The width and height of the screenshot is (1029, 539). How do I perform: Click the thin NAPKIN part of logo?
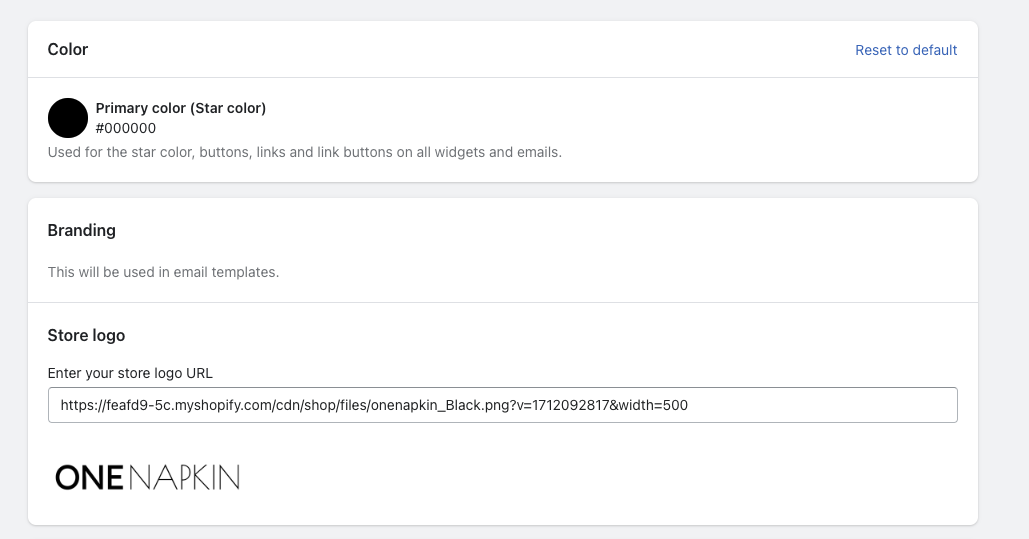tap(184, 477)
